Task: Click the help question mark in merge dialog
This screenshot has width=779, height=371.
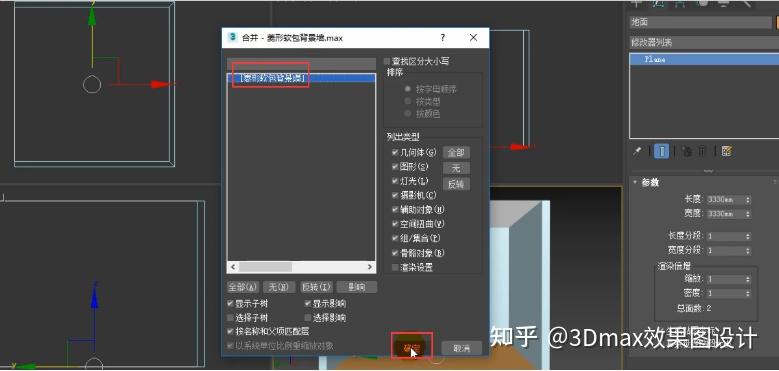Action: (443, 38)
